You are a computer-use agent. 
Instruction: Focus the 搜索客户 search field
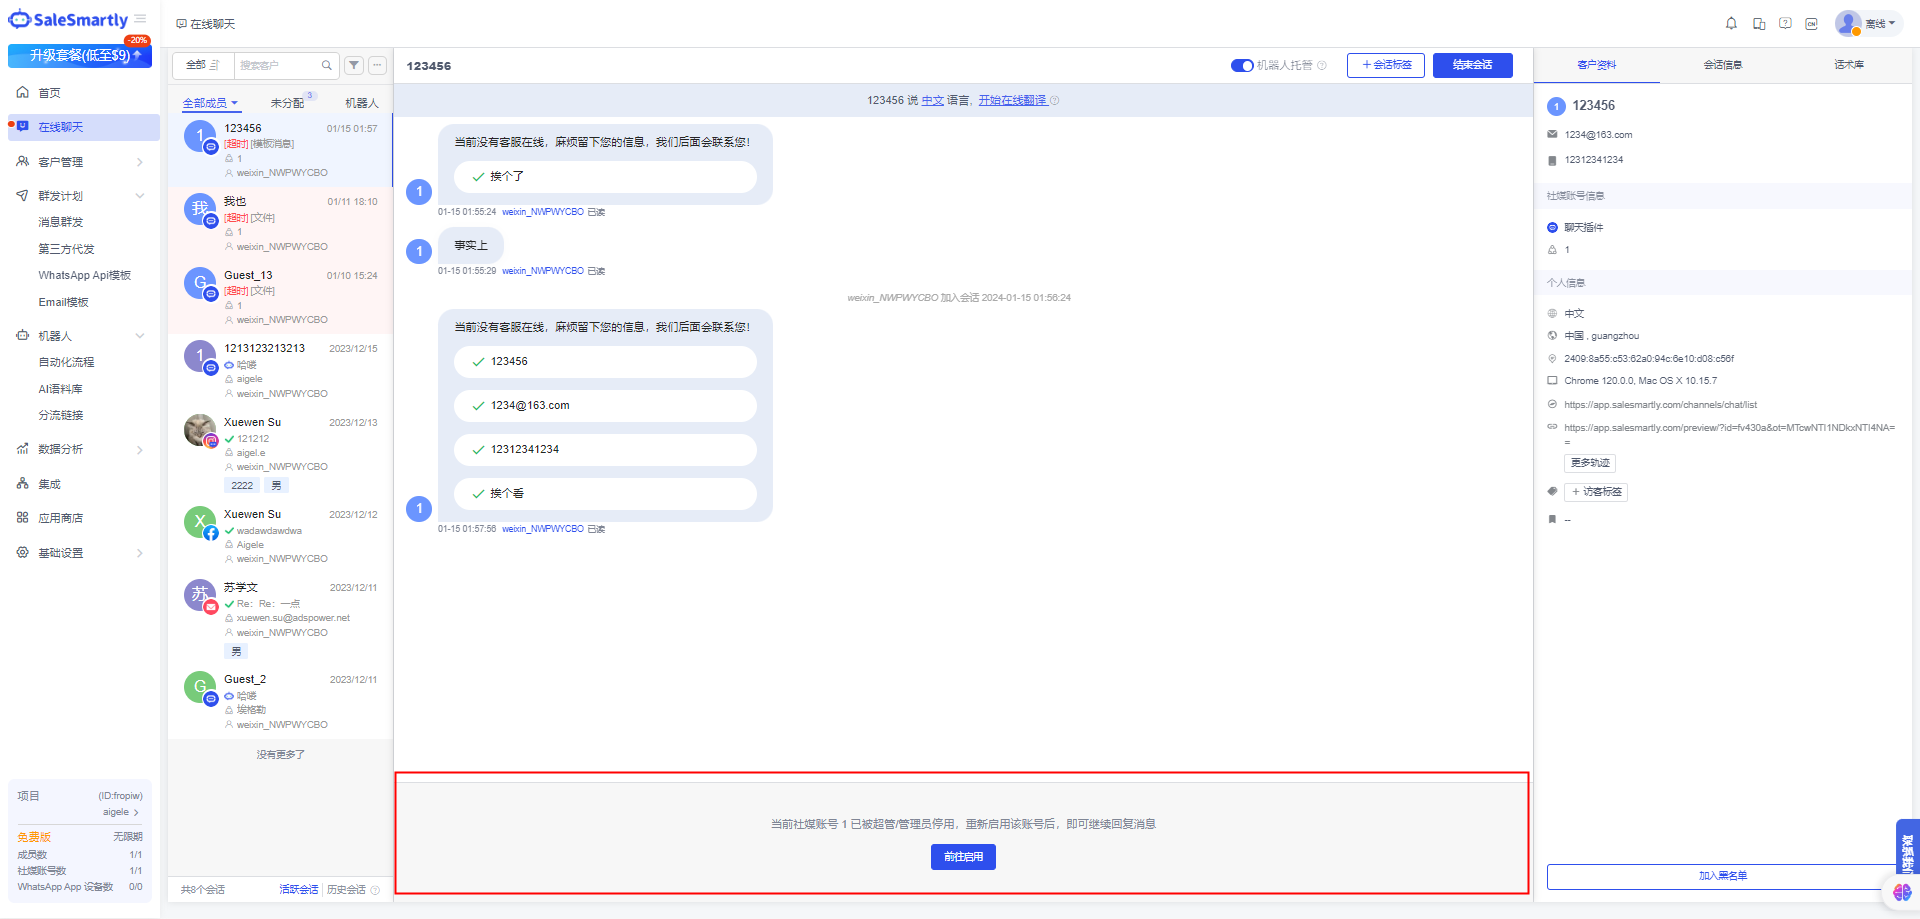click(278, 65)
